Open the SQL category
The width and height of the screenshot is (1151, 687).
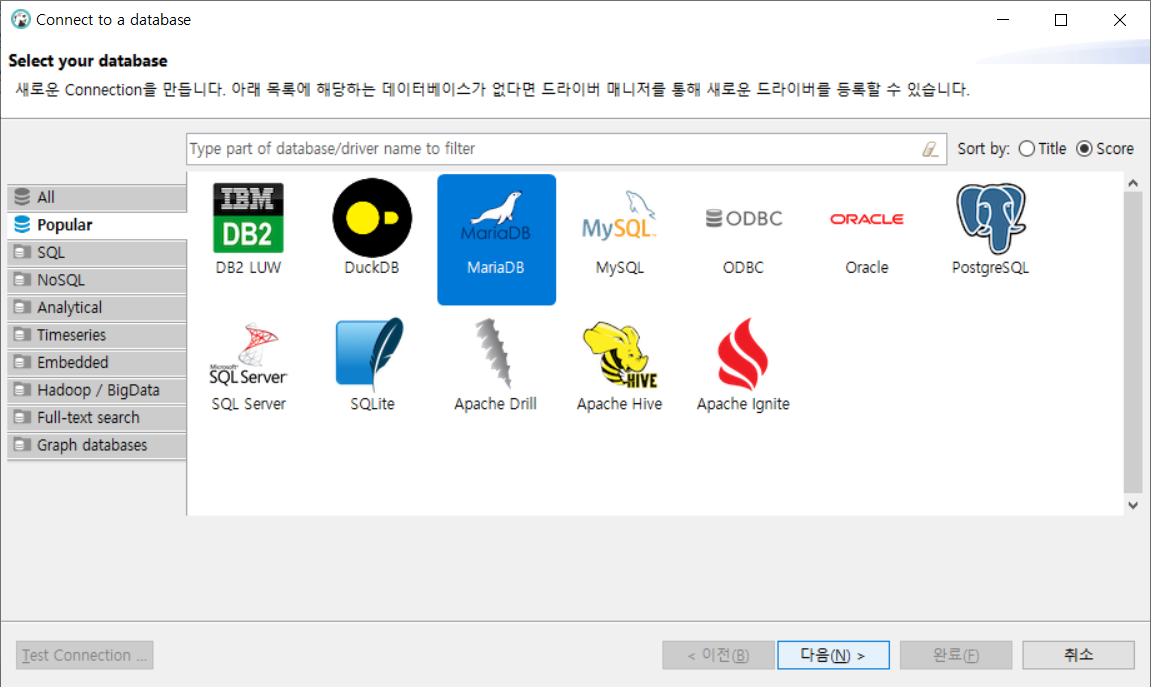click(x=97, y=252)
